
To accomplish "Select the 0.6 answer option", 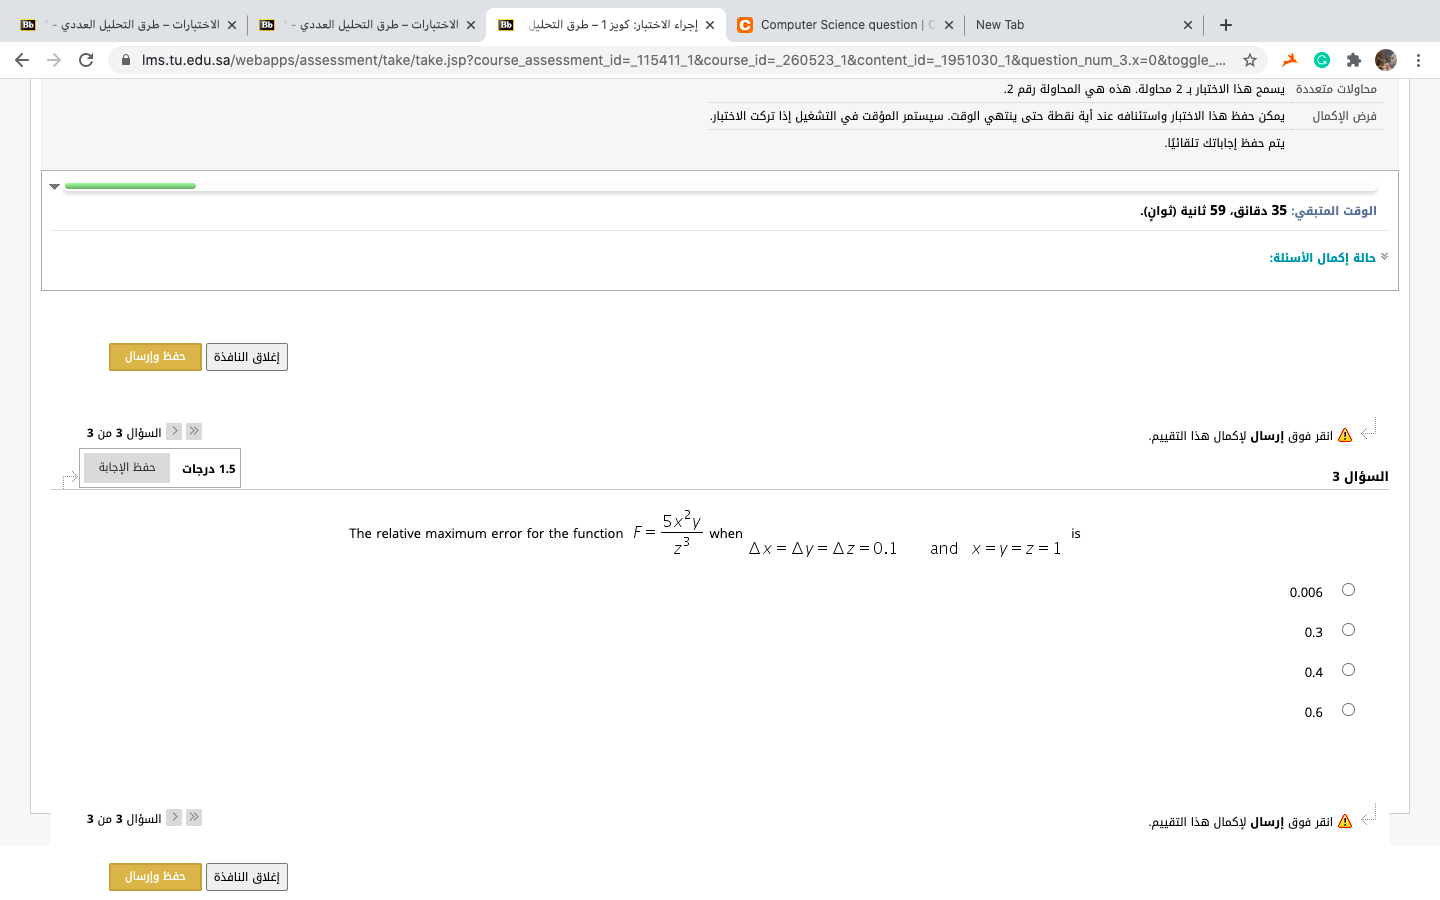I will coord(1348,709).
